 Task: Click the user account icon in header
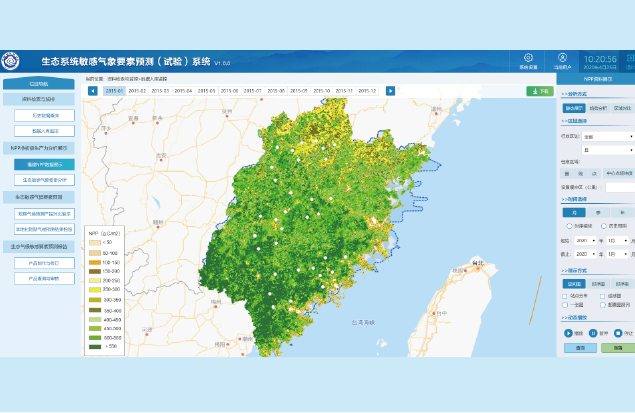pyautogui.click(x=562, y=58)
